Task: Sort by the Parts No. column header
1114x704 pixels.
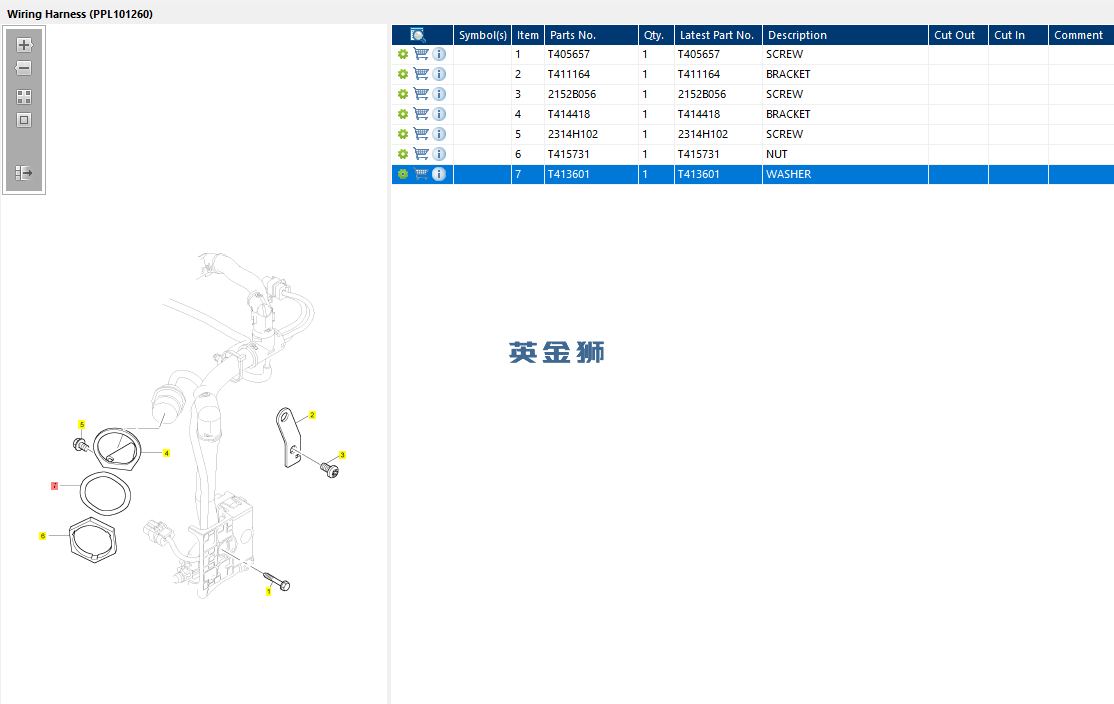Action: pyautogui.click(x=591, y=35)
